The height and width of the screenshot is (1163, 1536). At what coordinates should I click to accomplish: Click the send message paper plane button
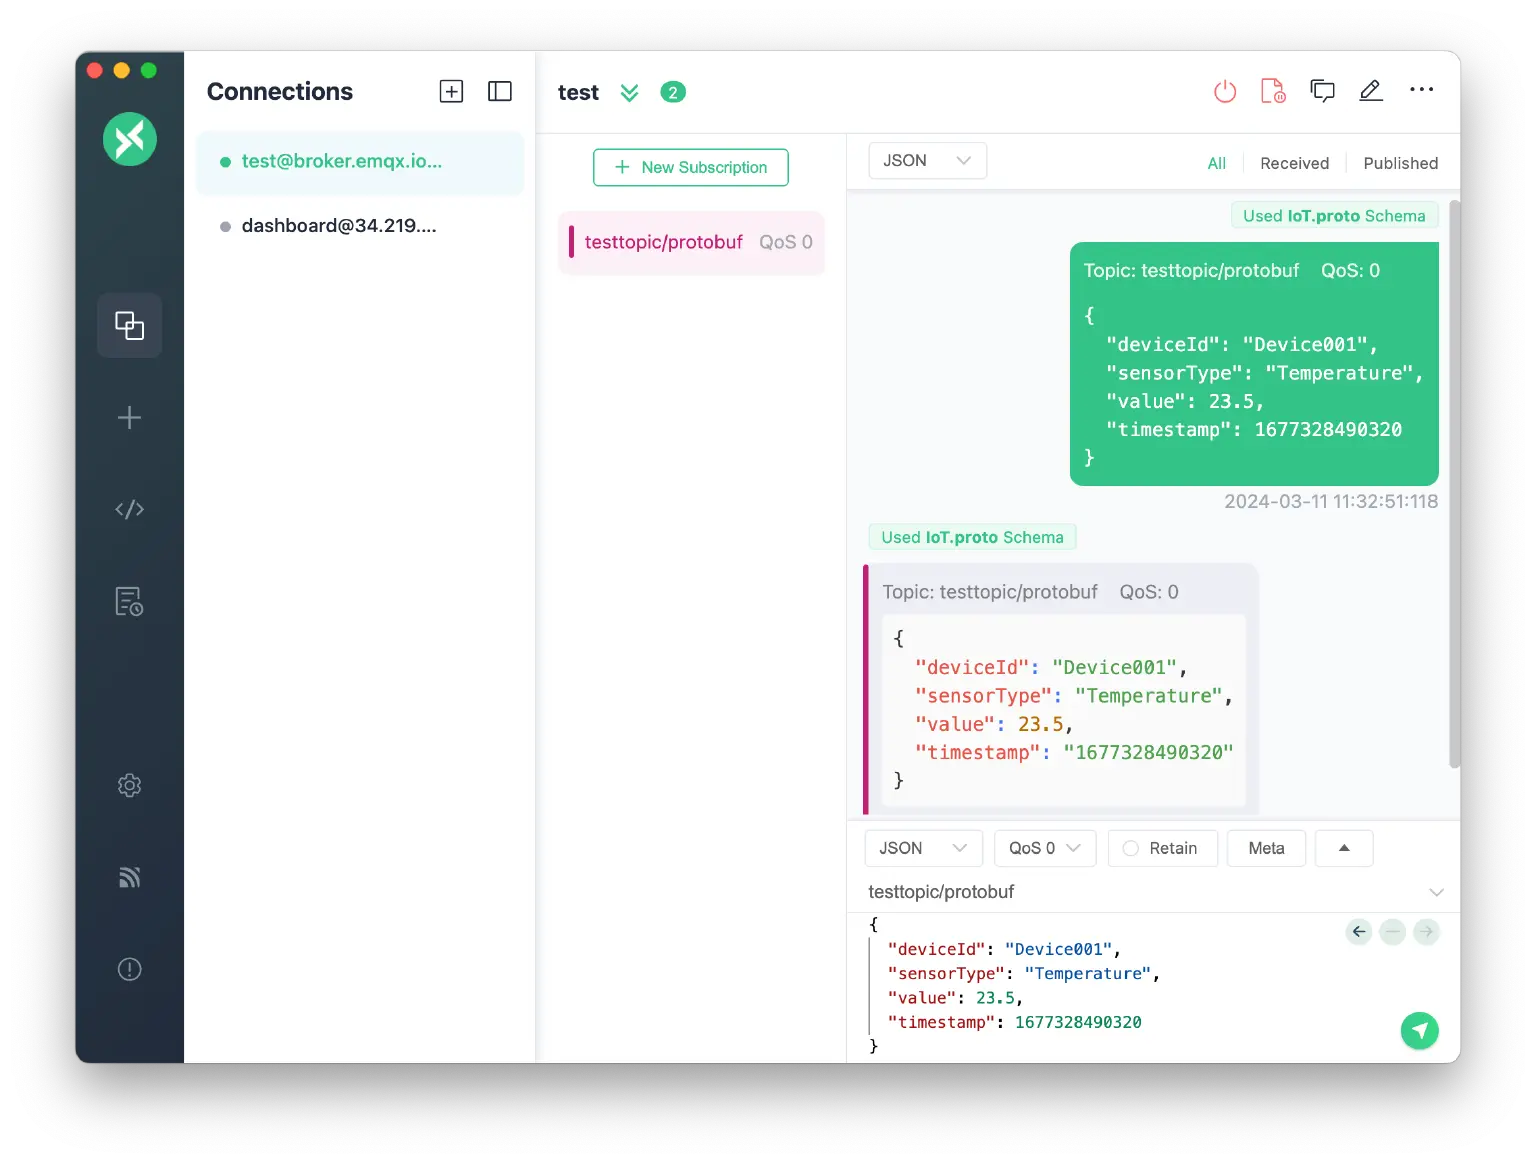[1419, 1030]
